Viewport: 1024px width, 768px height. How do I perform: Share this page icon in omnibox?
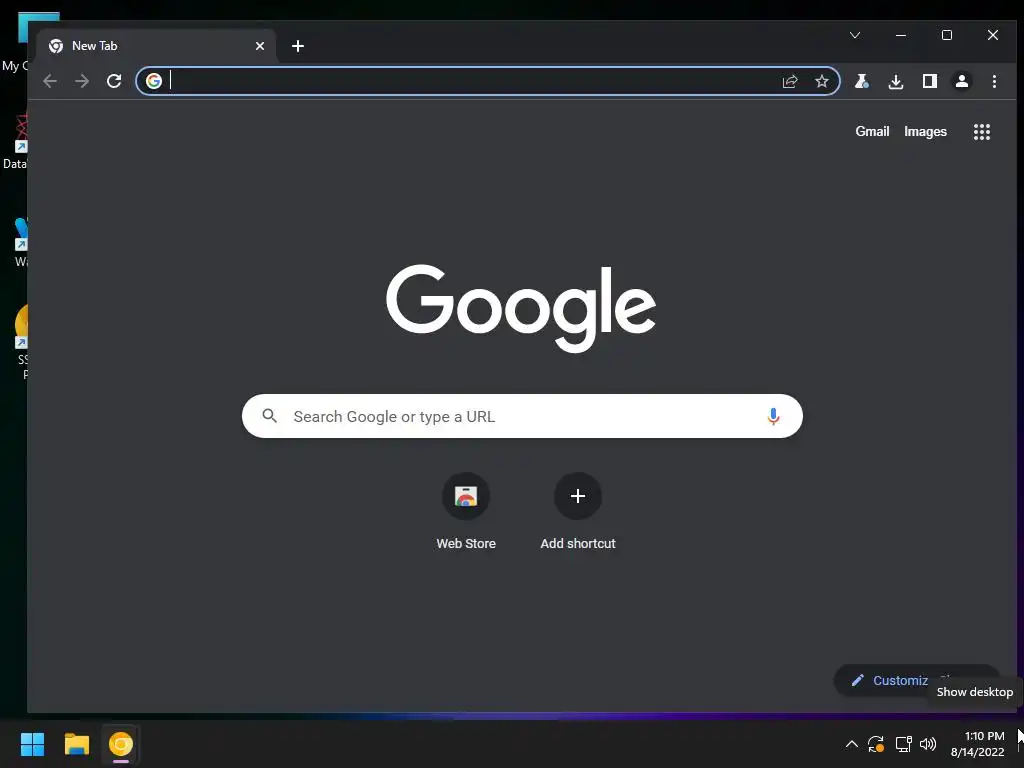point(790,81)
